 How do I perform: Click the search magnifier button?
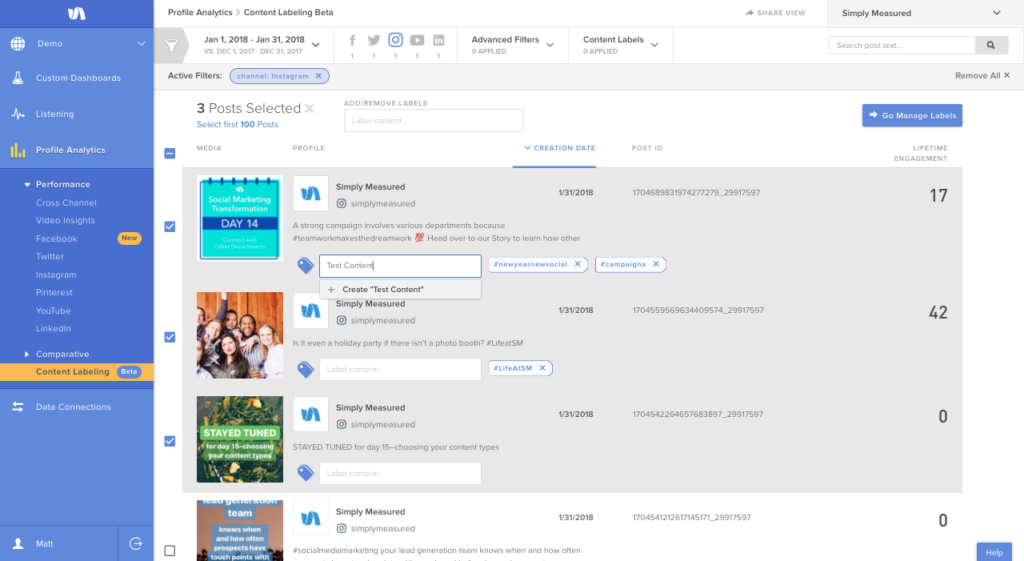pyautogui.click(x=991, y=45)
